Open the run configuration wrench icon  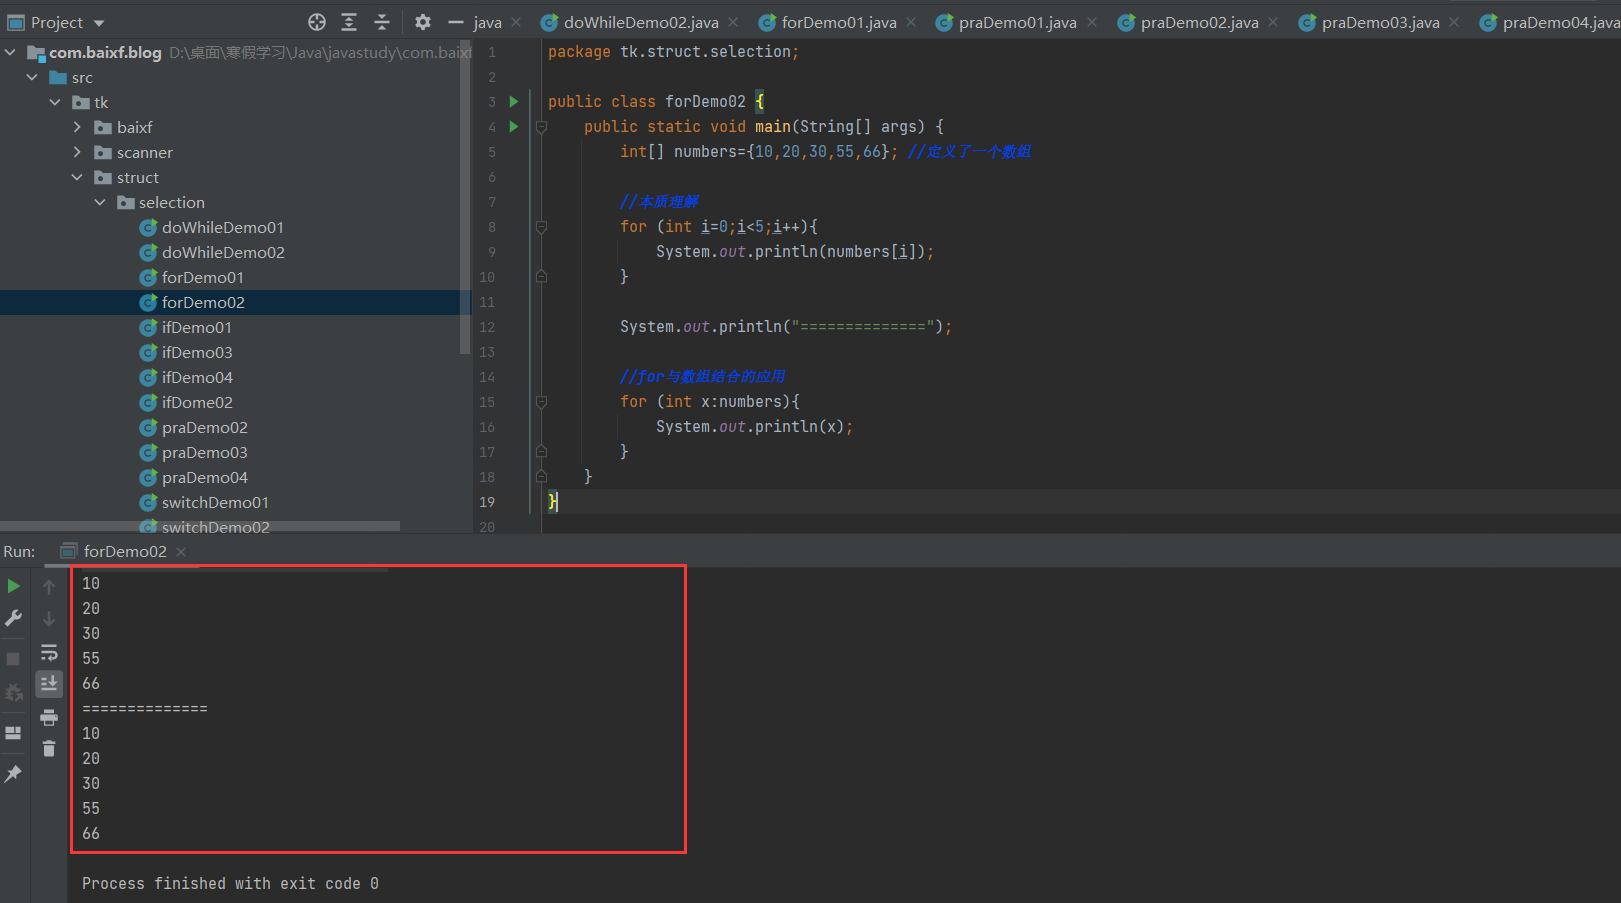tap(14, 619)
